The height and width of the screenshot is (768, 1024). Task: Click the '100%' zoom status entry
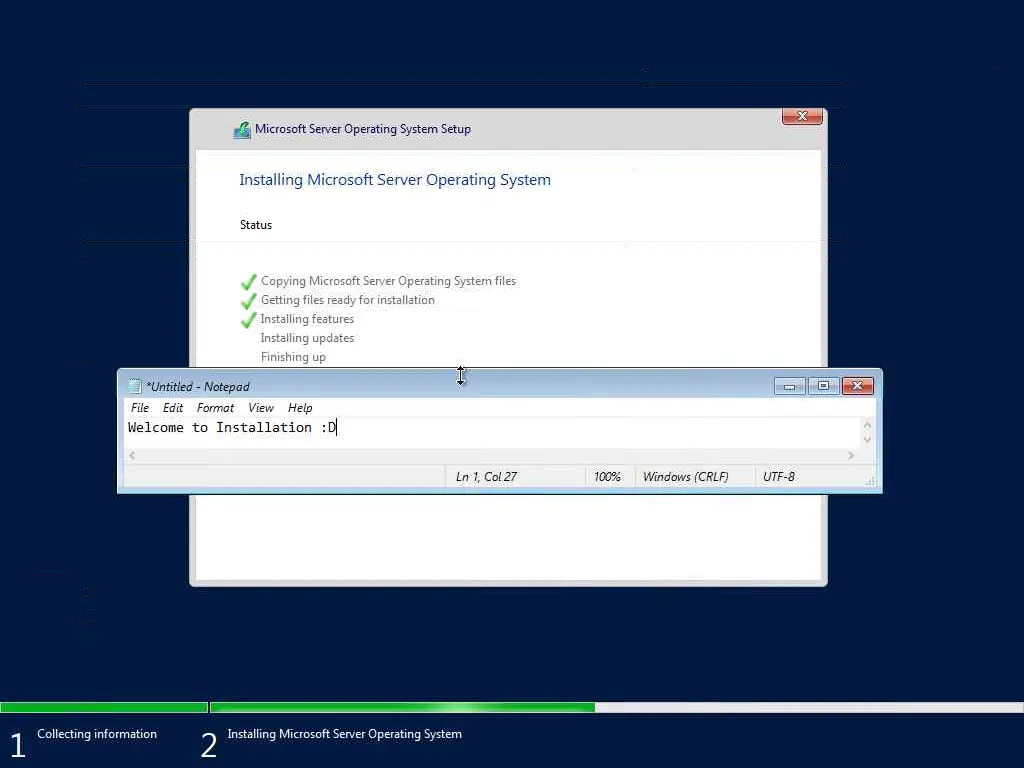click(x=607, y=477)
